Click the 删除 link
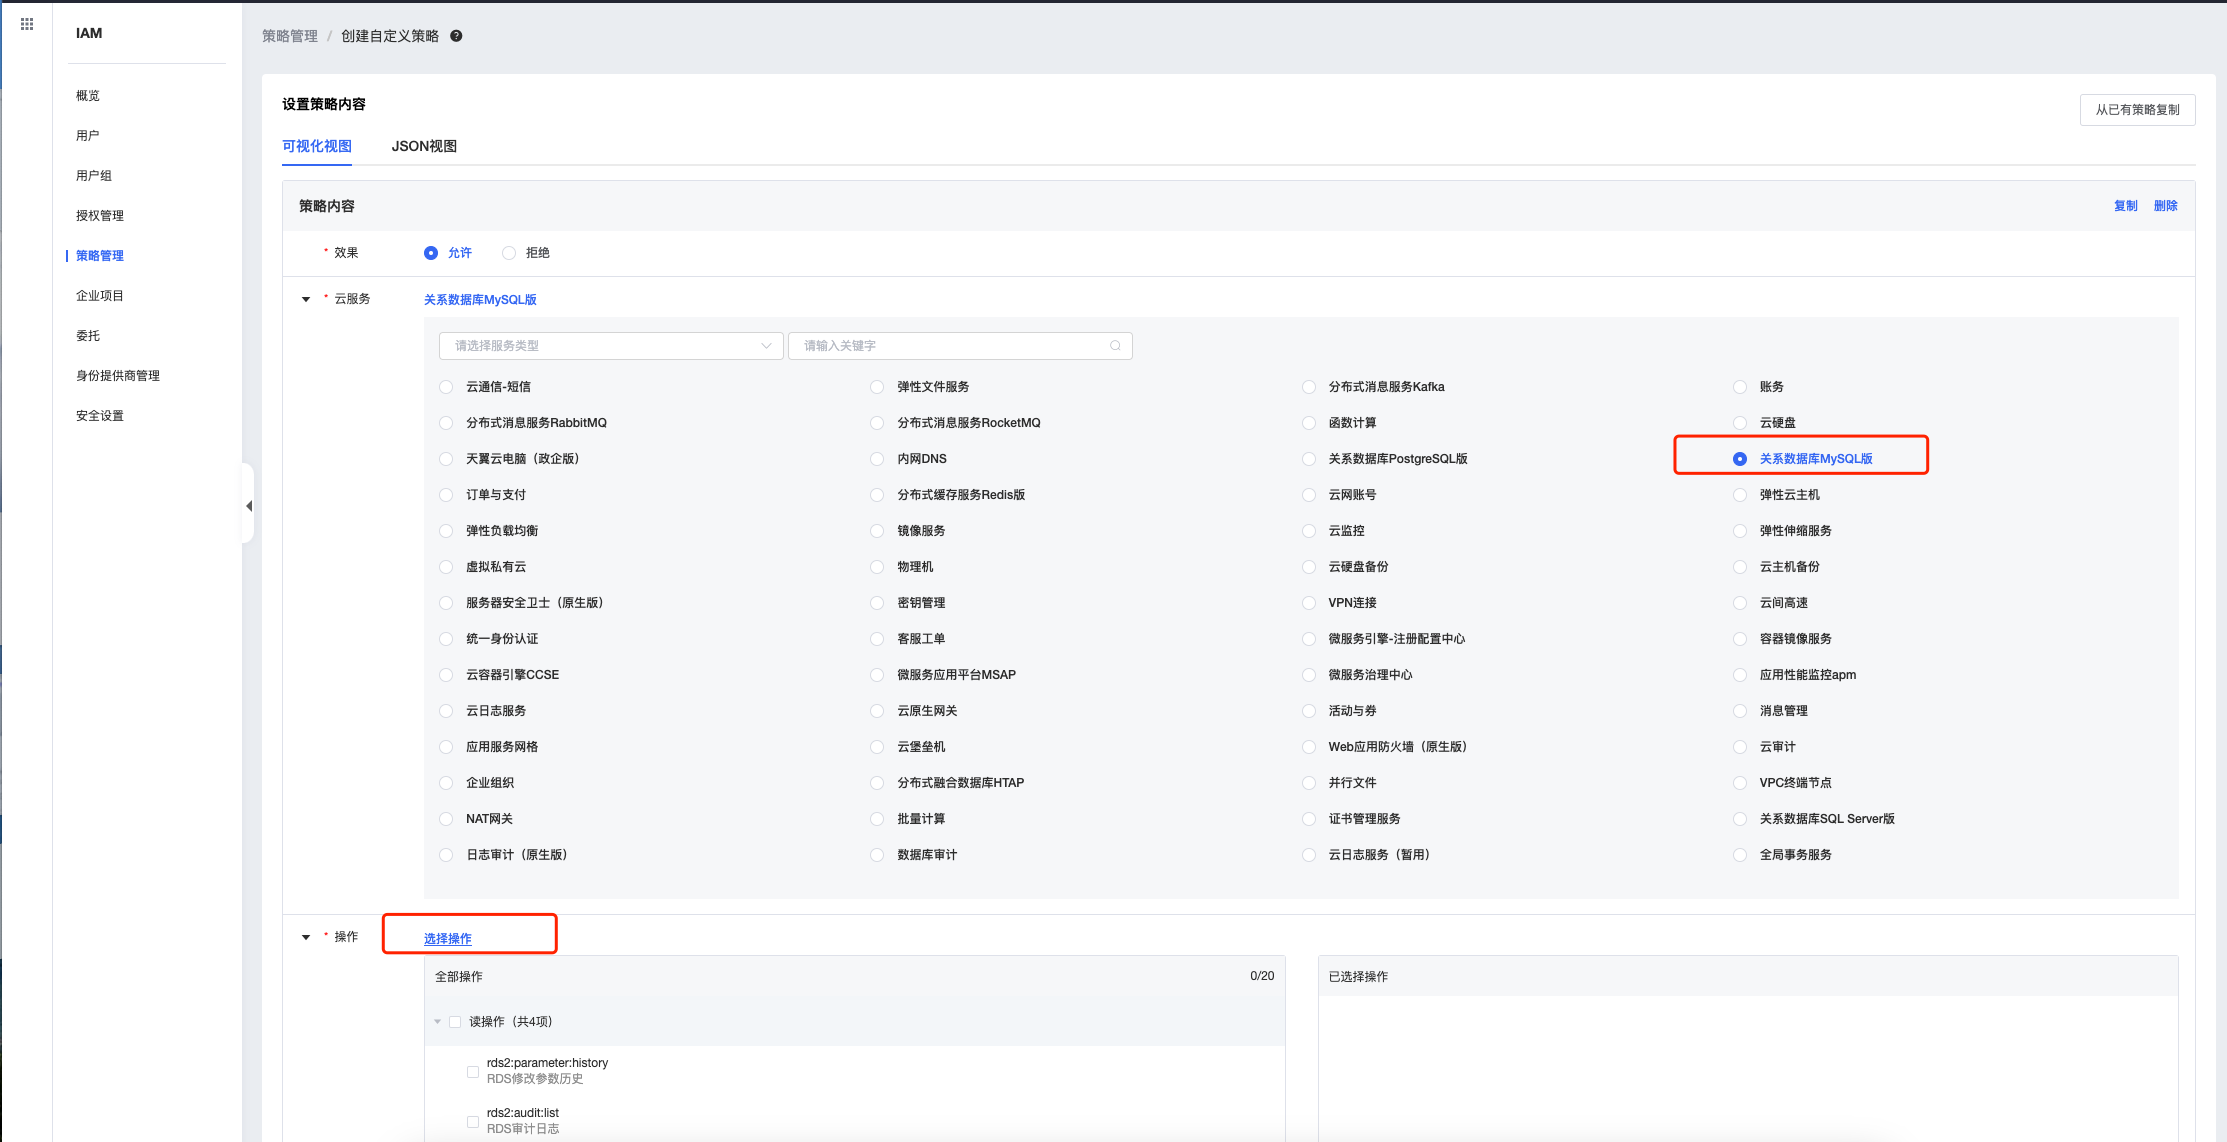This screenshot has width=2227, height=1142. (x=2165, y=206)
